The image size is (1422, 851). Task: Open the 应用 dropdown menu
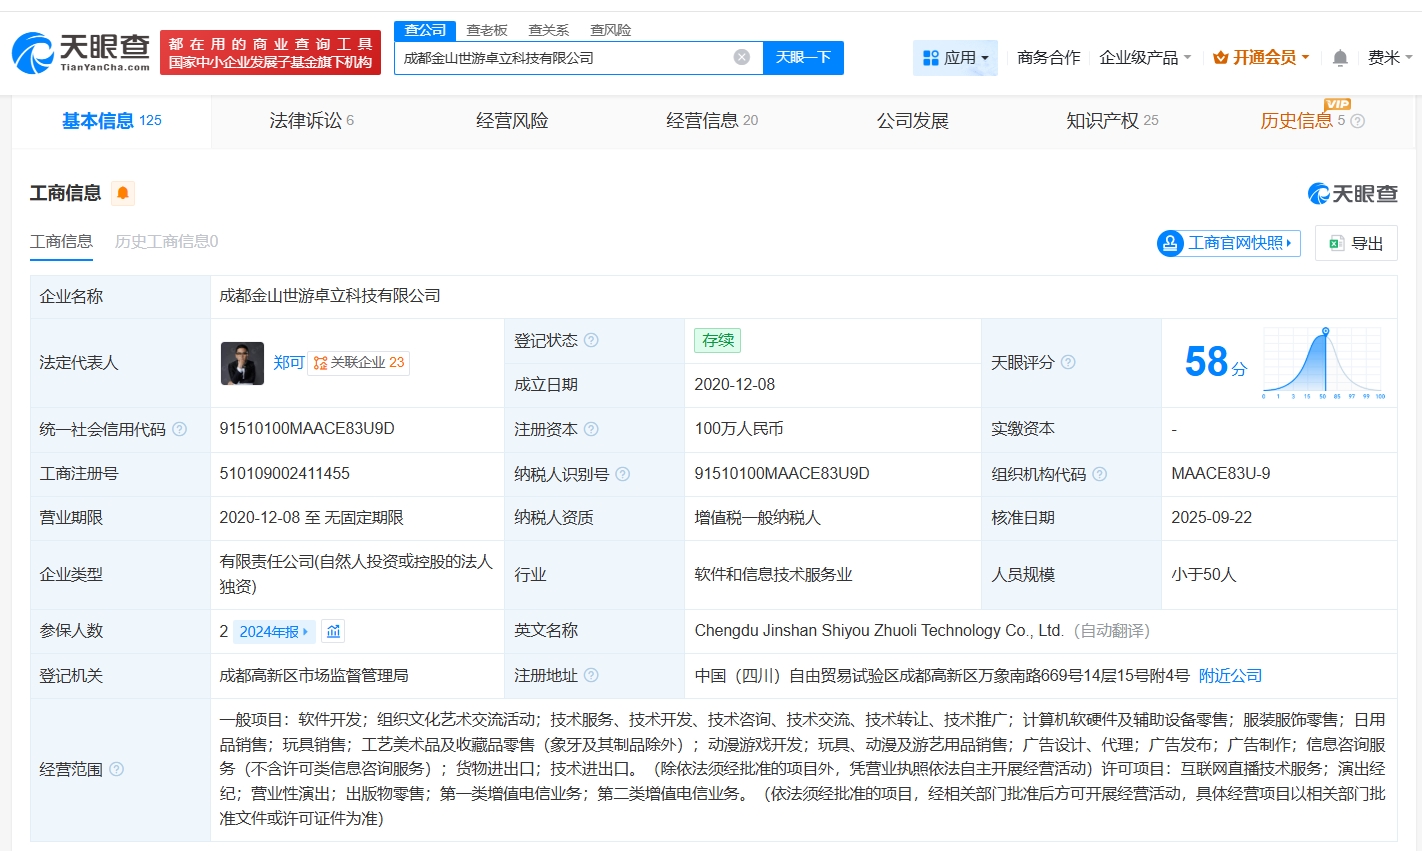click(x=955, y=57)
